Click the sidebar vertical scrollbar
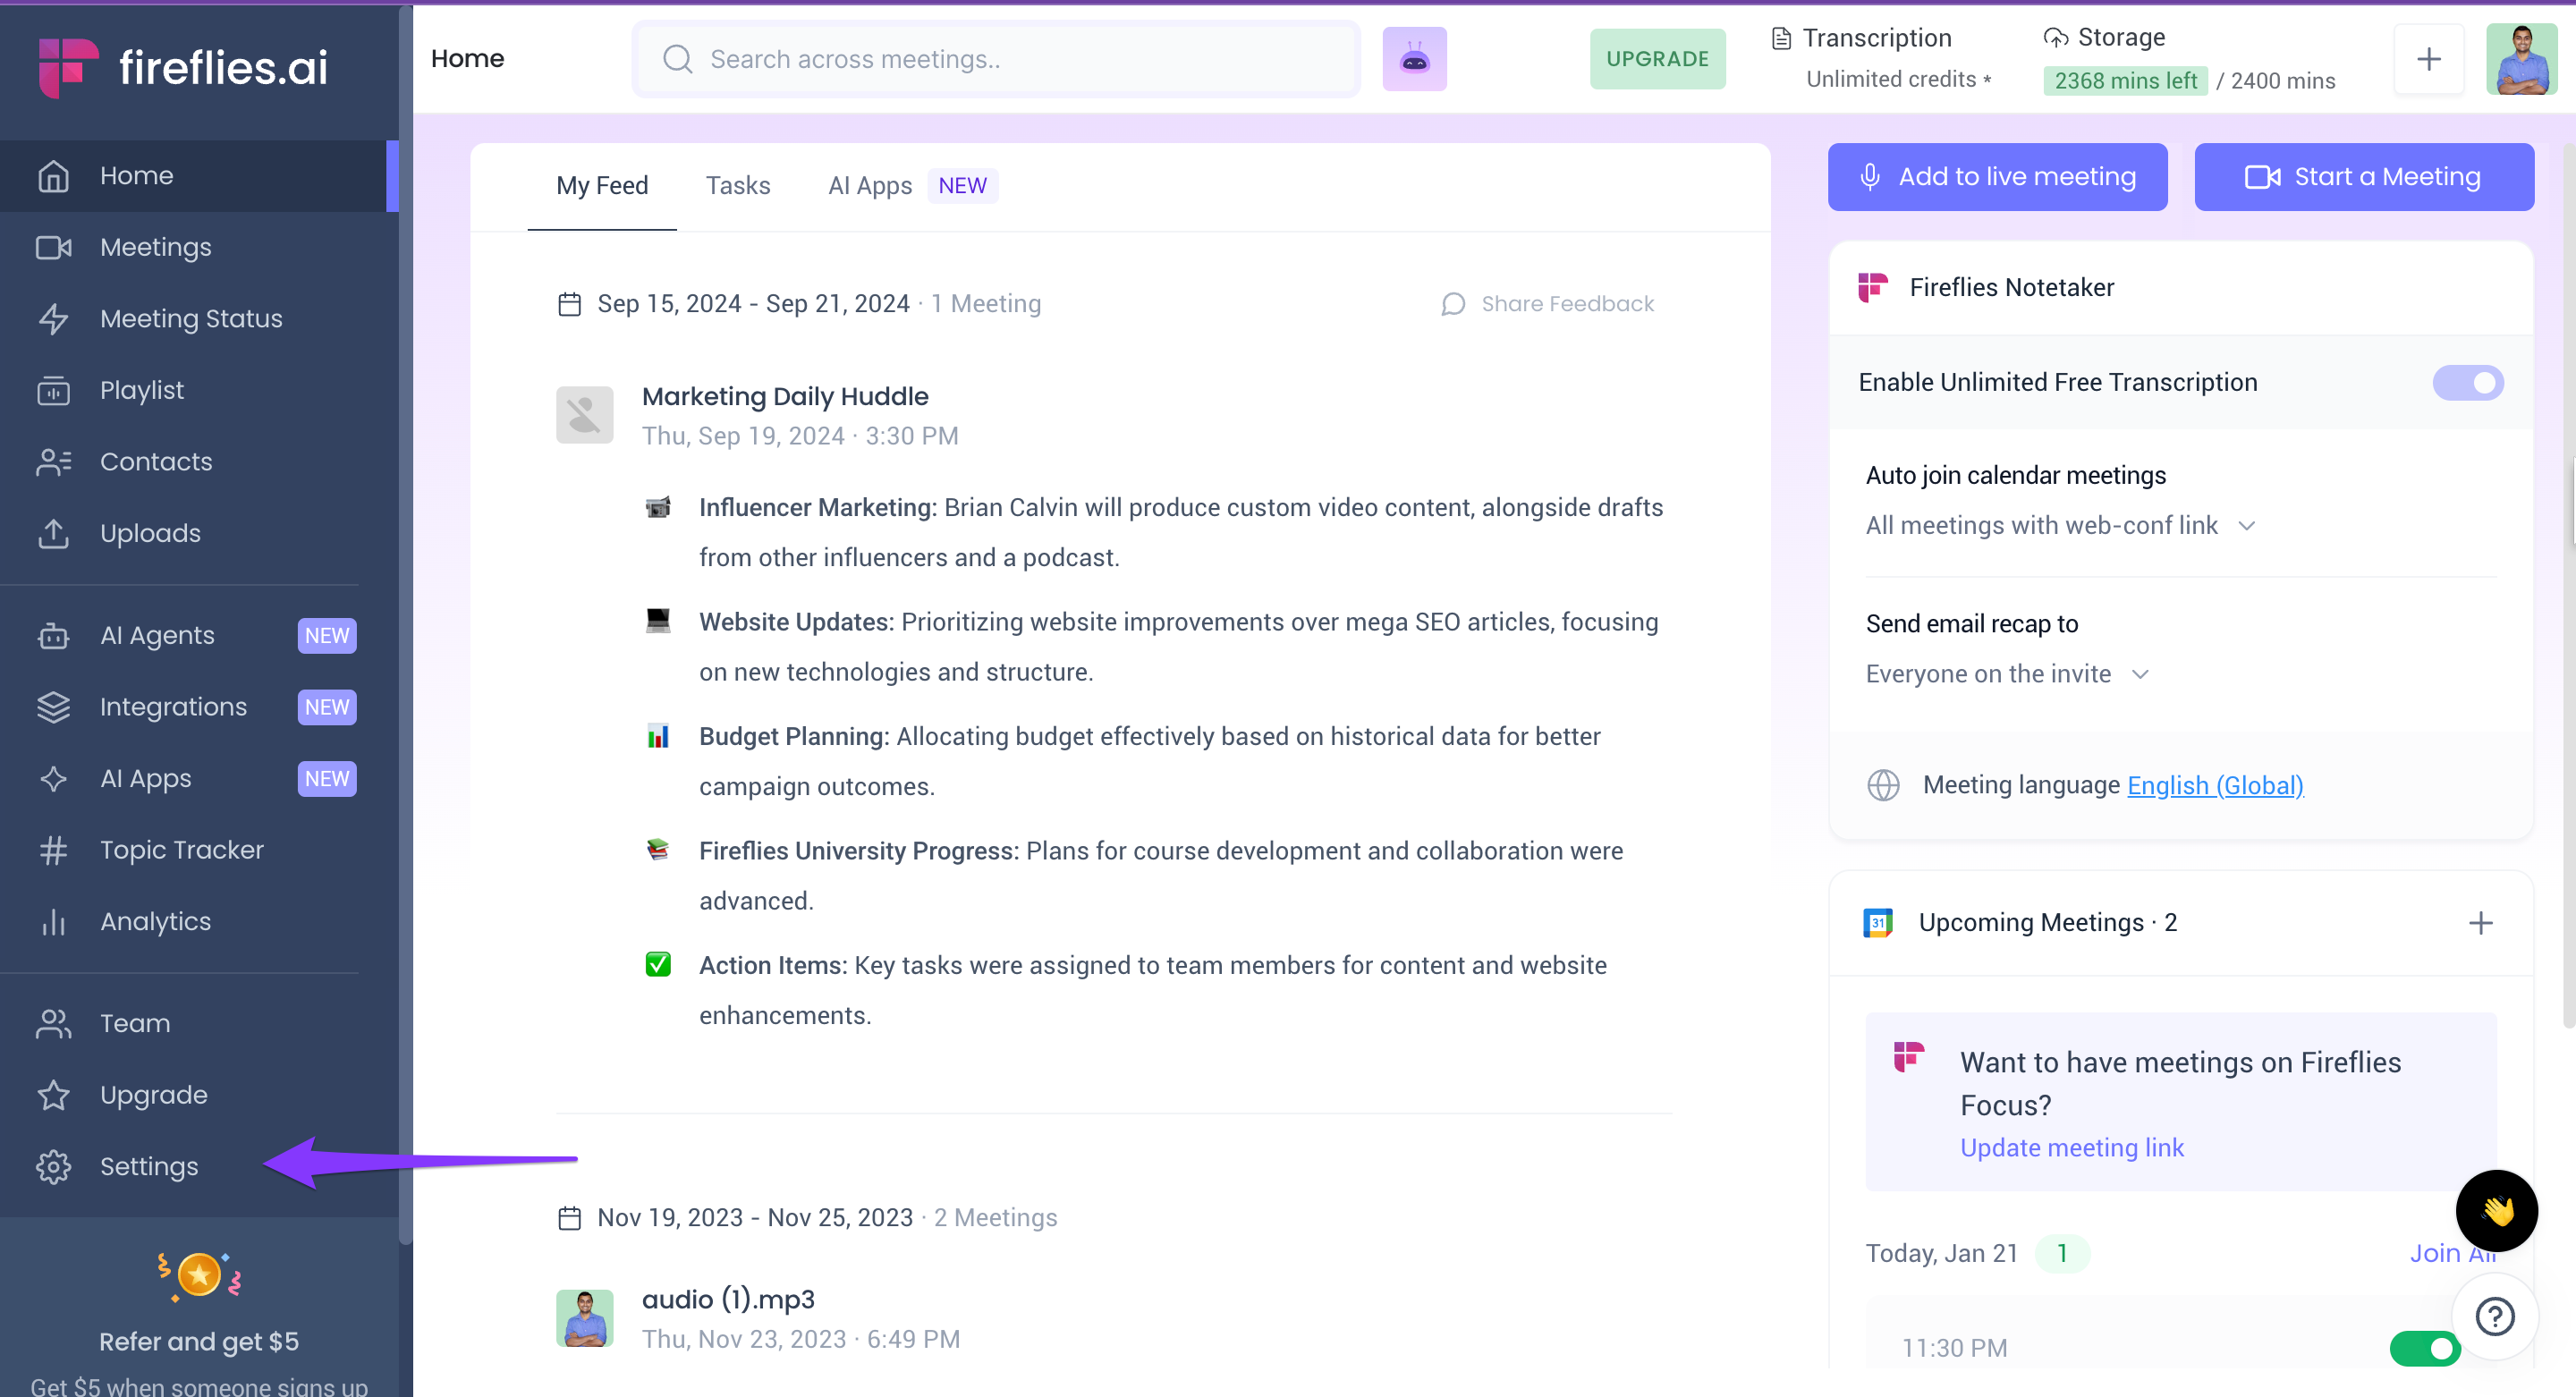2576x1397 pixels. click(405, 620)
